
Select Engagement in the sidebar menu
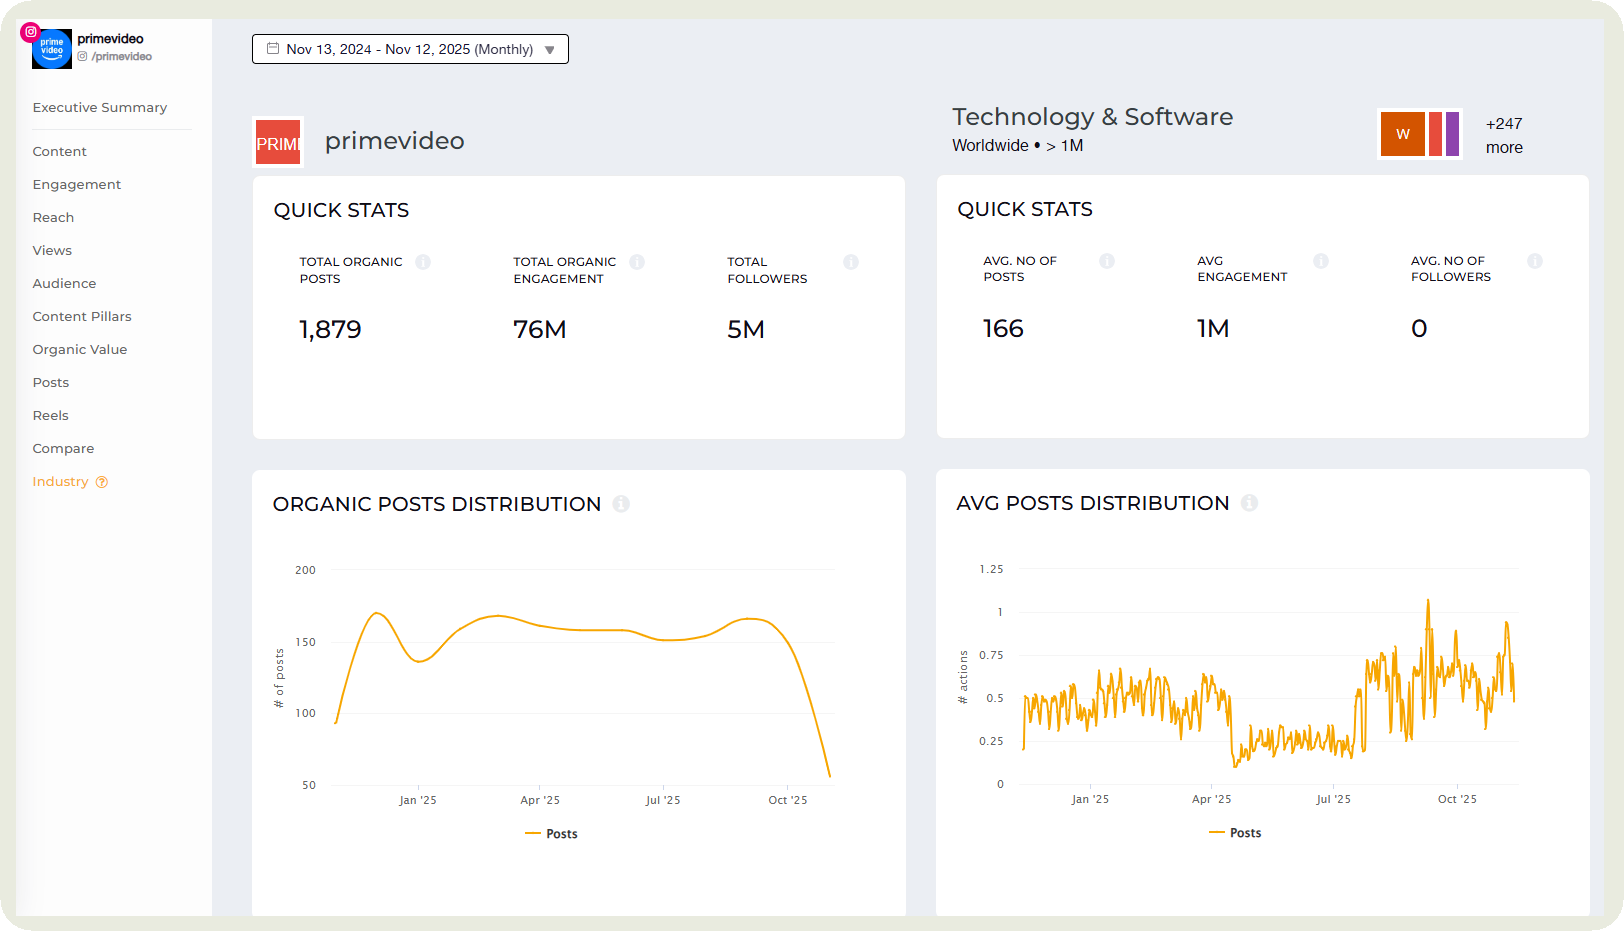[x=77, y=184]
